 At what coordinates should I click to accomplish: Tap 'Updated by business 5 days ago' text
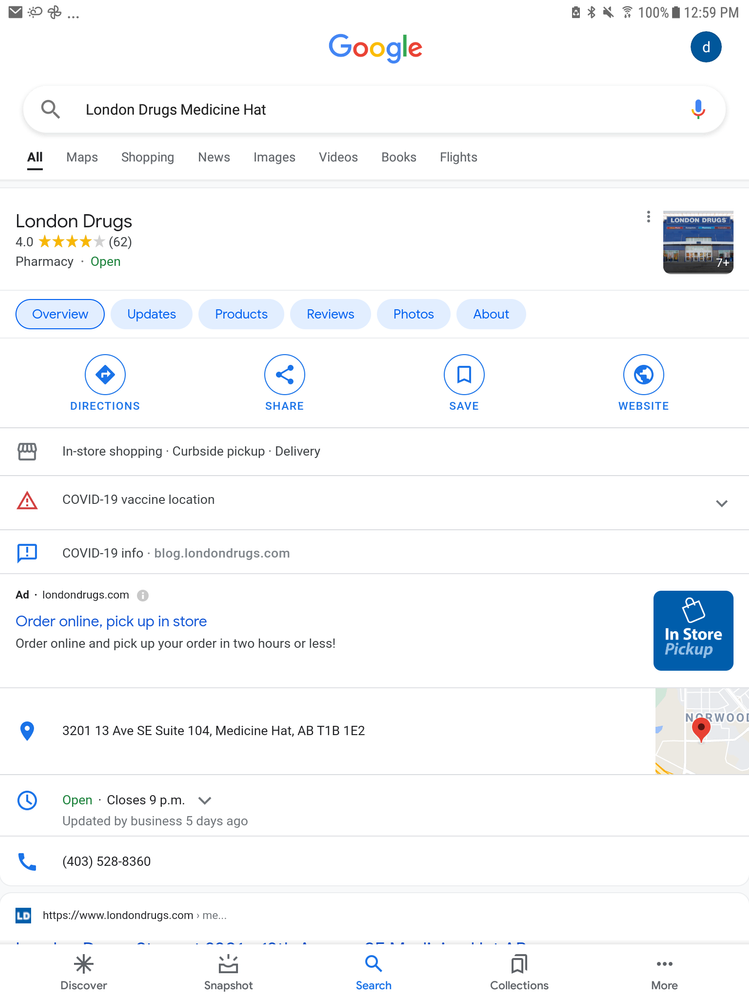[155, 821]
